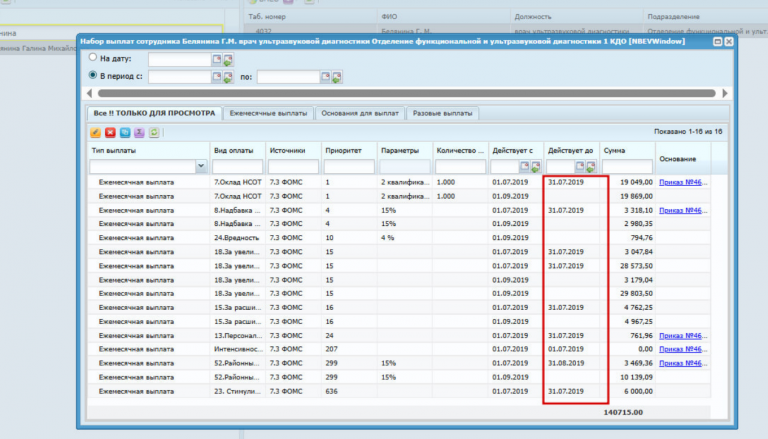
Task: Sort by 'Сумма' column header
Action: coord(615,150)
